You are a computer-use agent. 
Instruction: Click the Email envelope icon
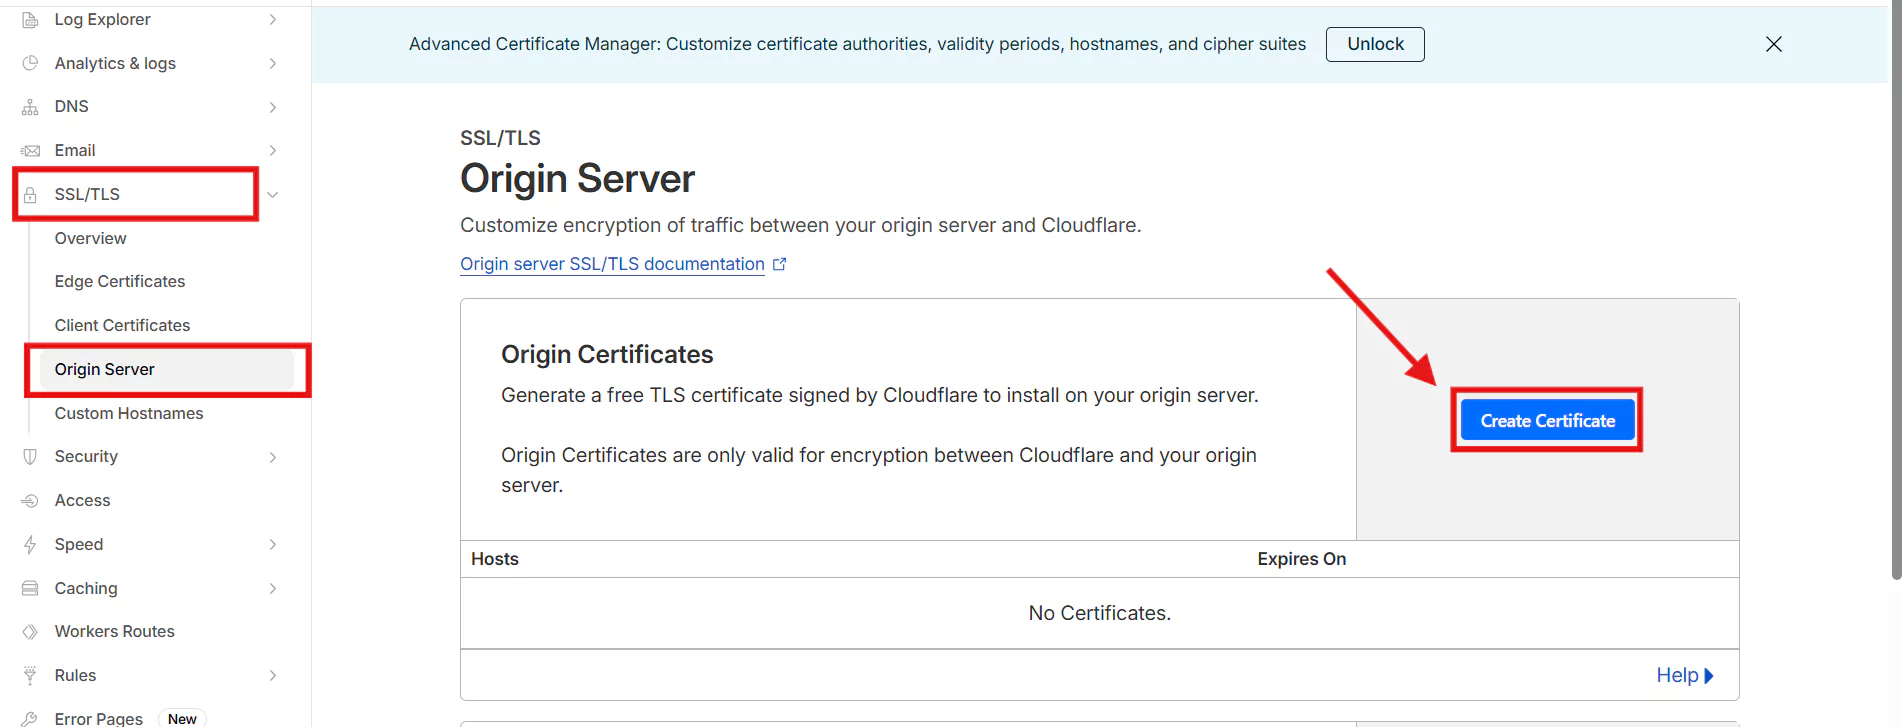30,151
